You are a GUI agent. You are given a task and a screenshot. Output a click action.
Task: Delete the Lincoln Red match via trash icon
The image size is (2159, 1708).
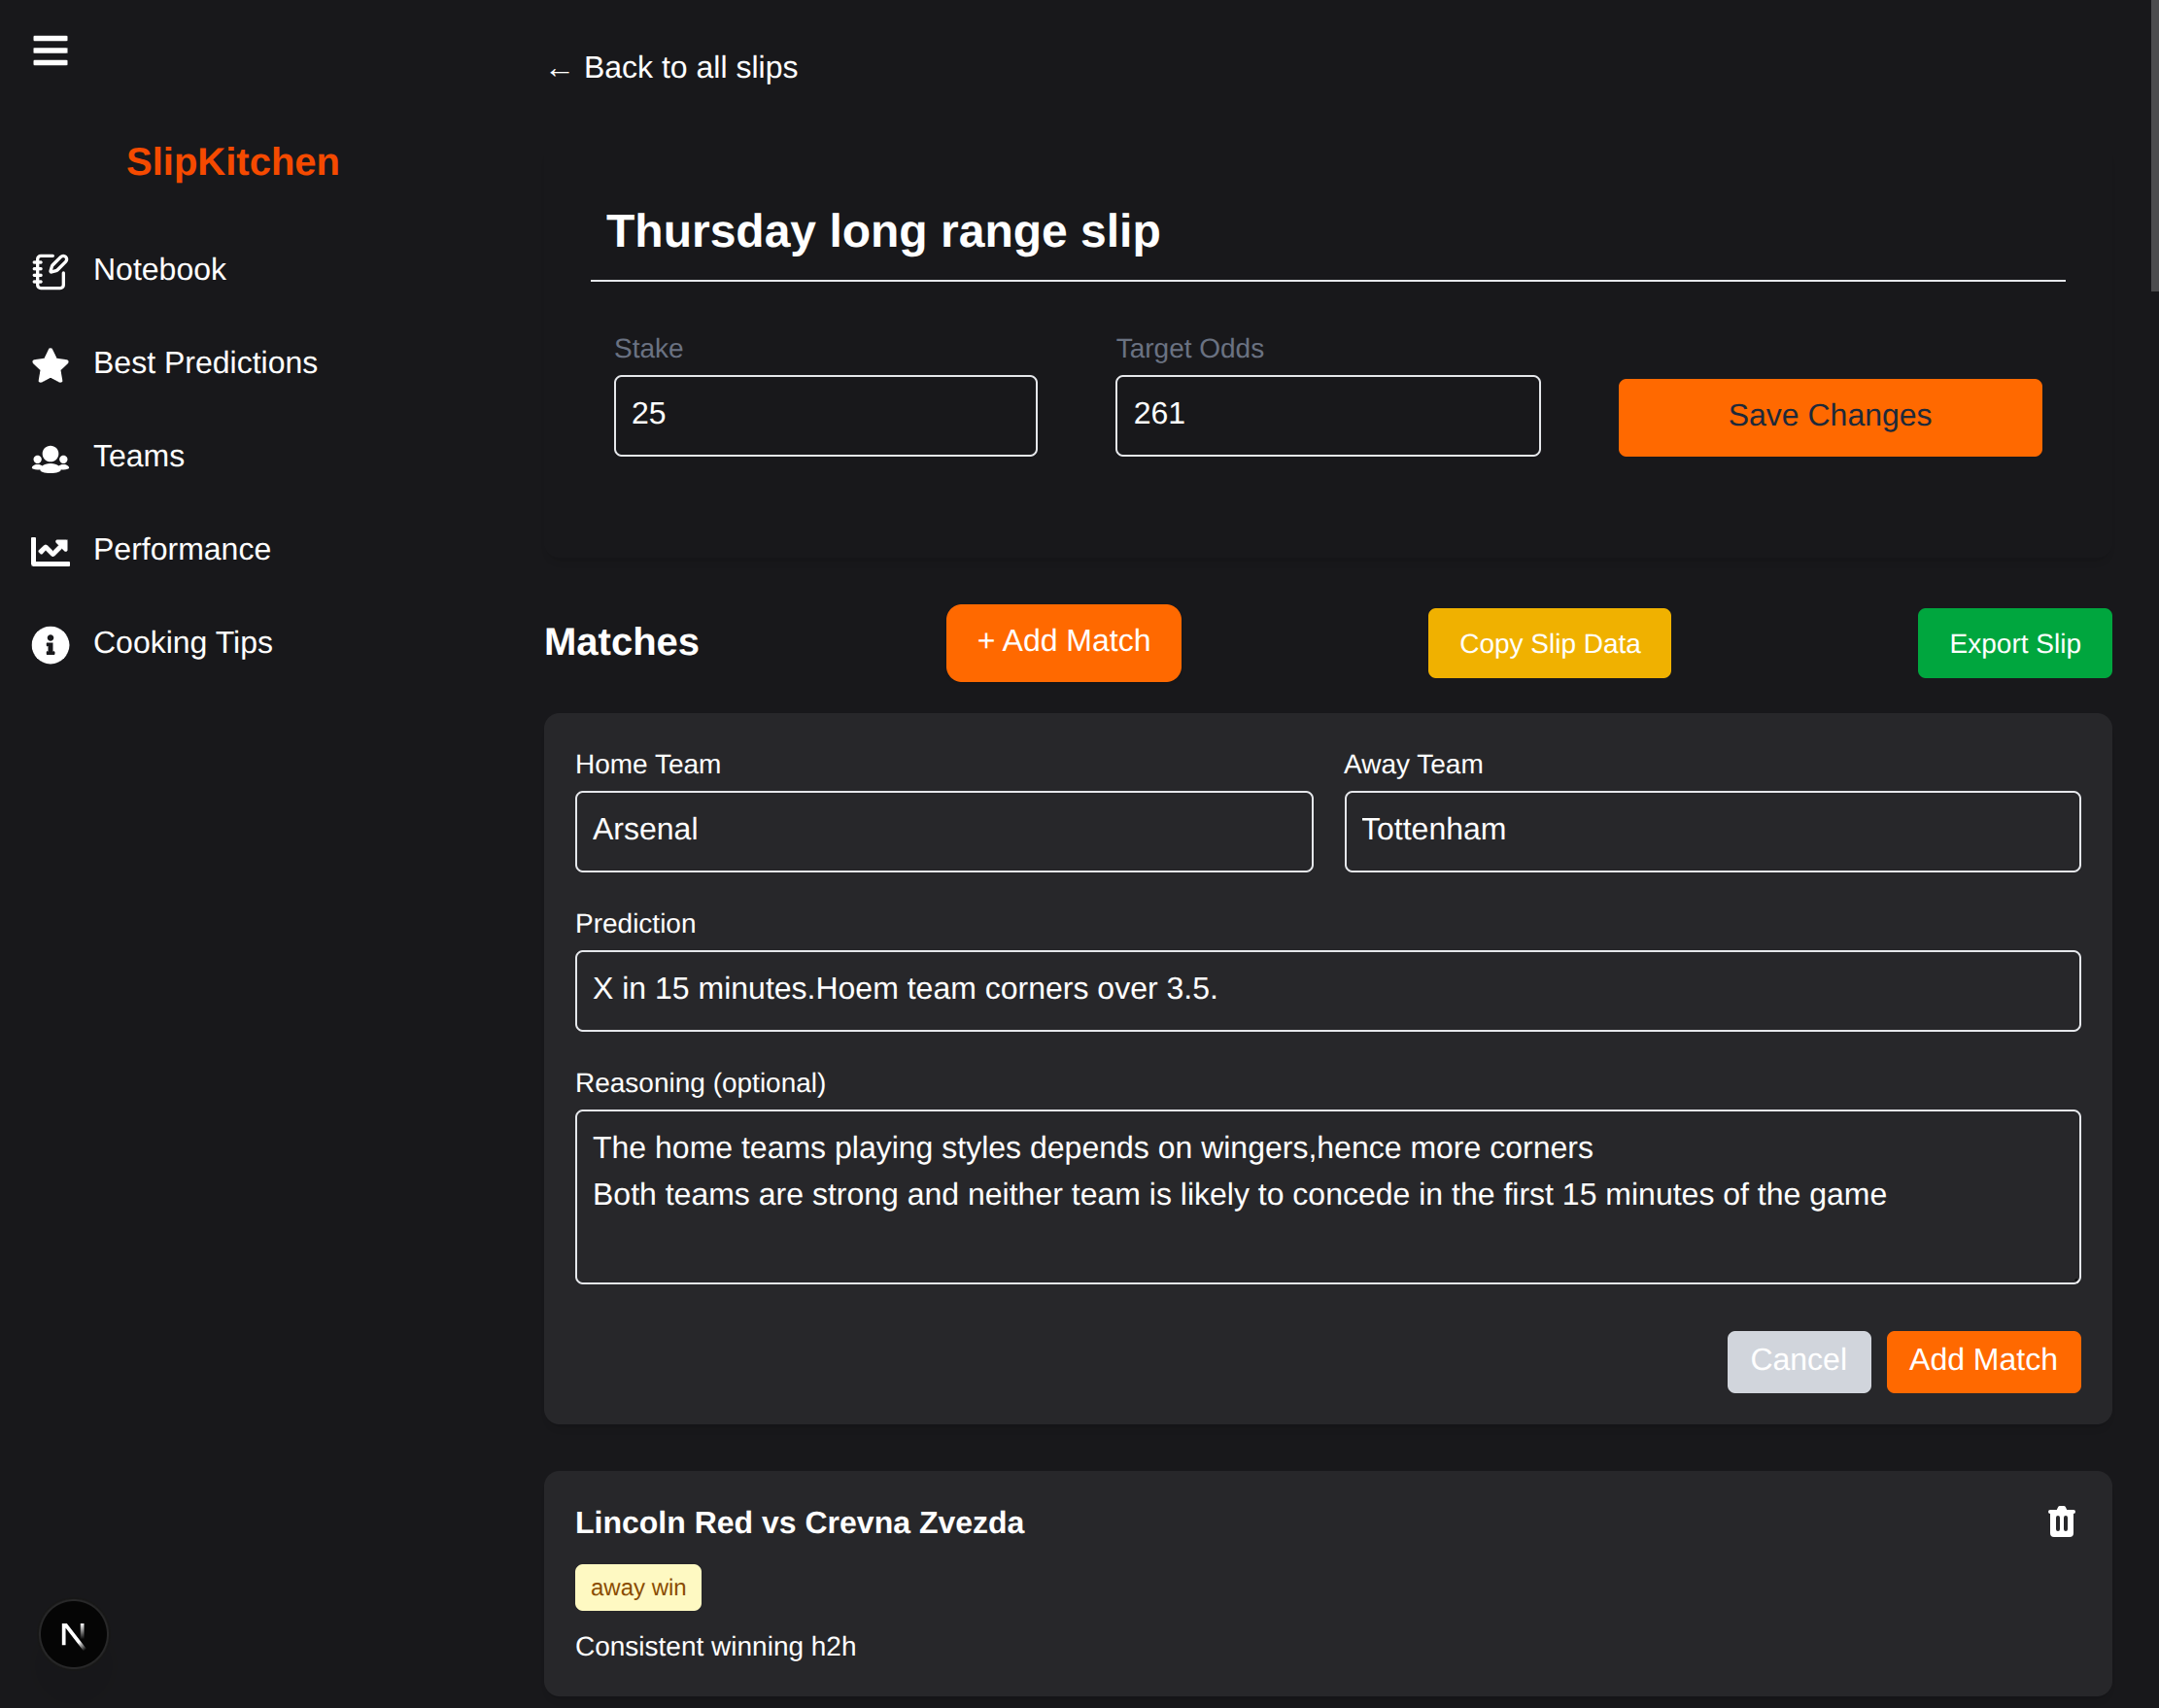pyautogui.click(x=2060, y=1522)
